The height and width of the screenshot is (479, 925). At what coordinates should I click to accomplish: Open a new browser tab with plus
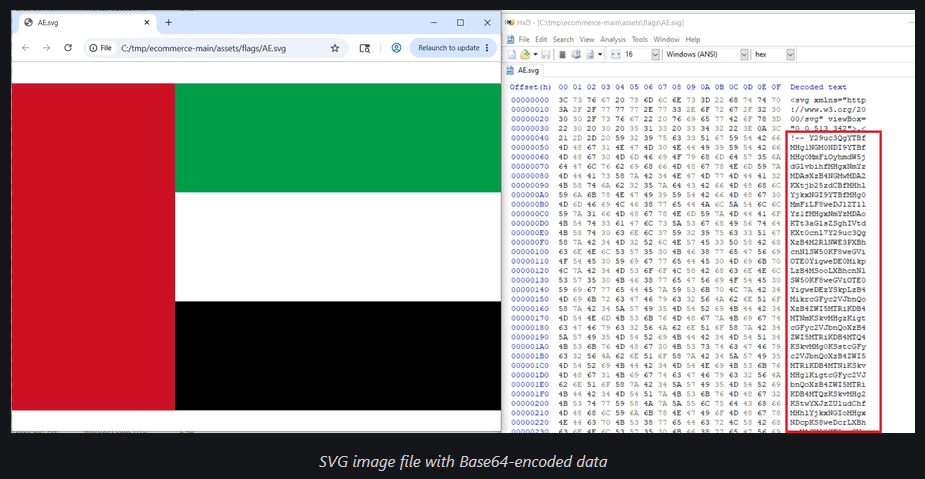click(x=168, y=22)
